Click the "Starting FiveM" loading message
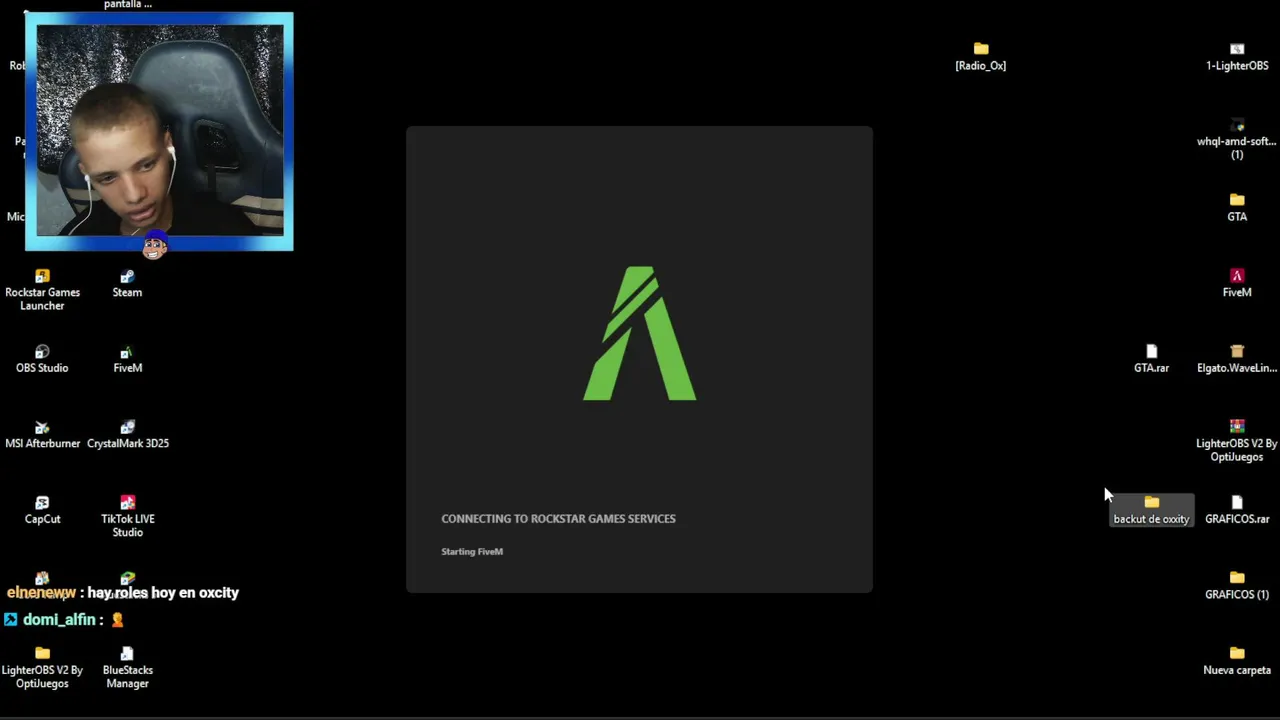The image size is (1280, 720). [472, 551]
